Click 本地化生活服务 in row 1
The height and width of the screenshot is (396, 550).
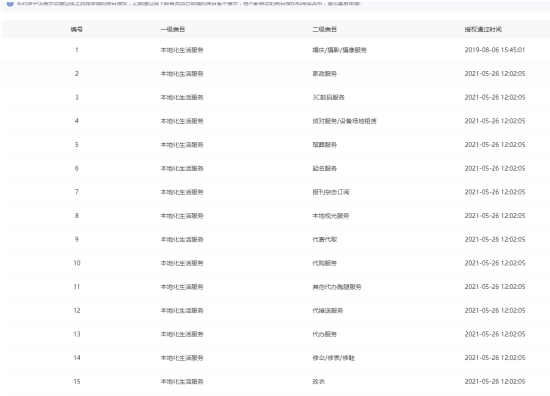tap(182, 50)
